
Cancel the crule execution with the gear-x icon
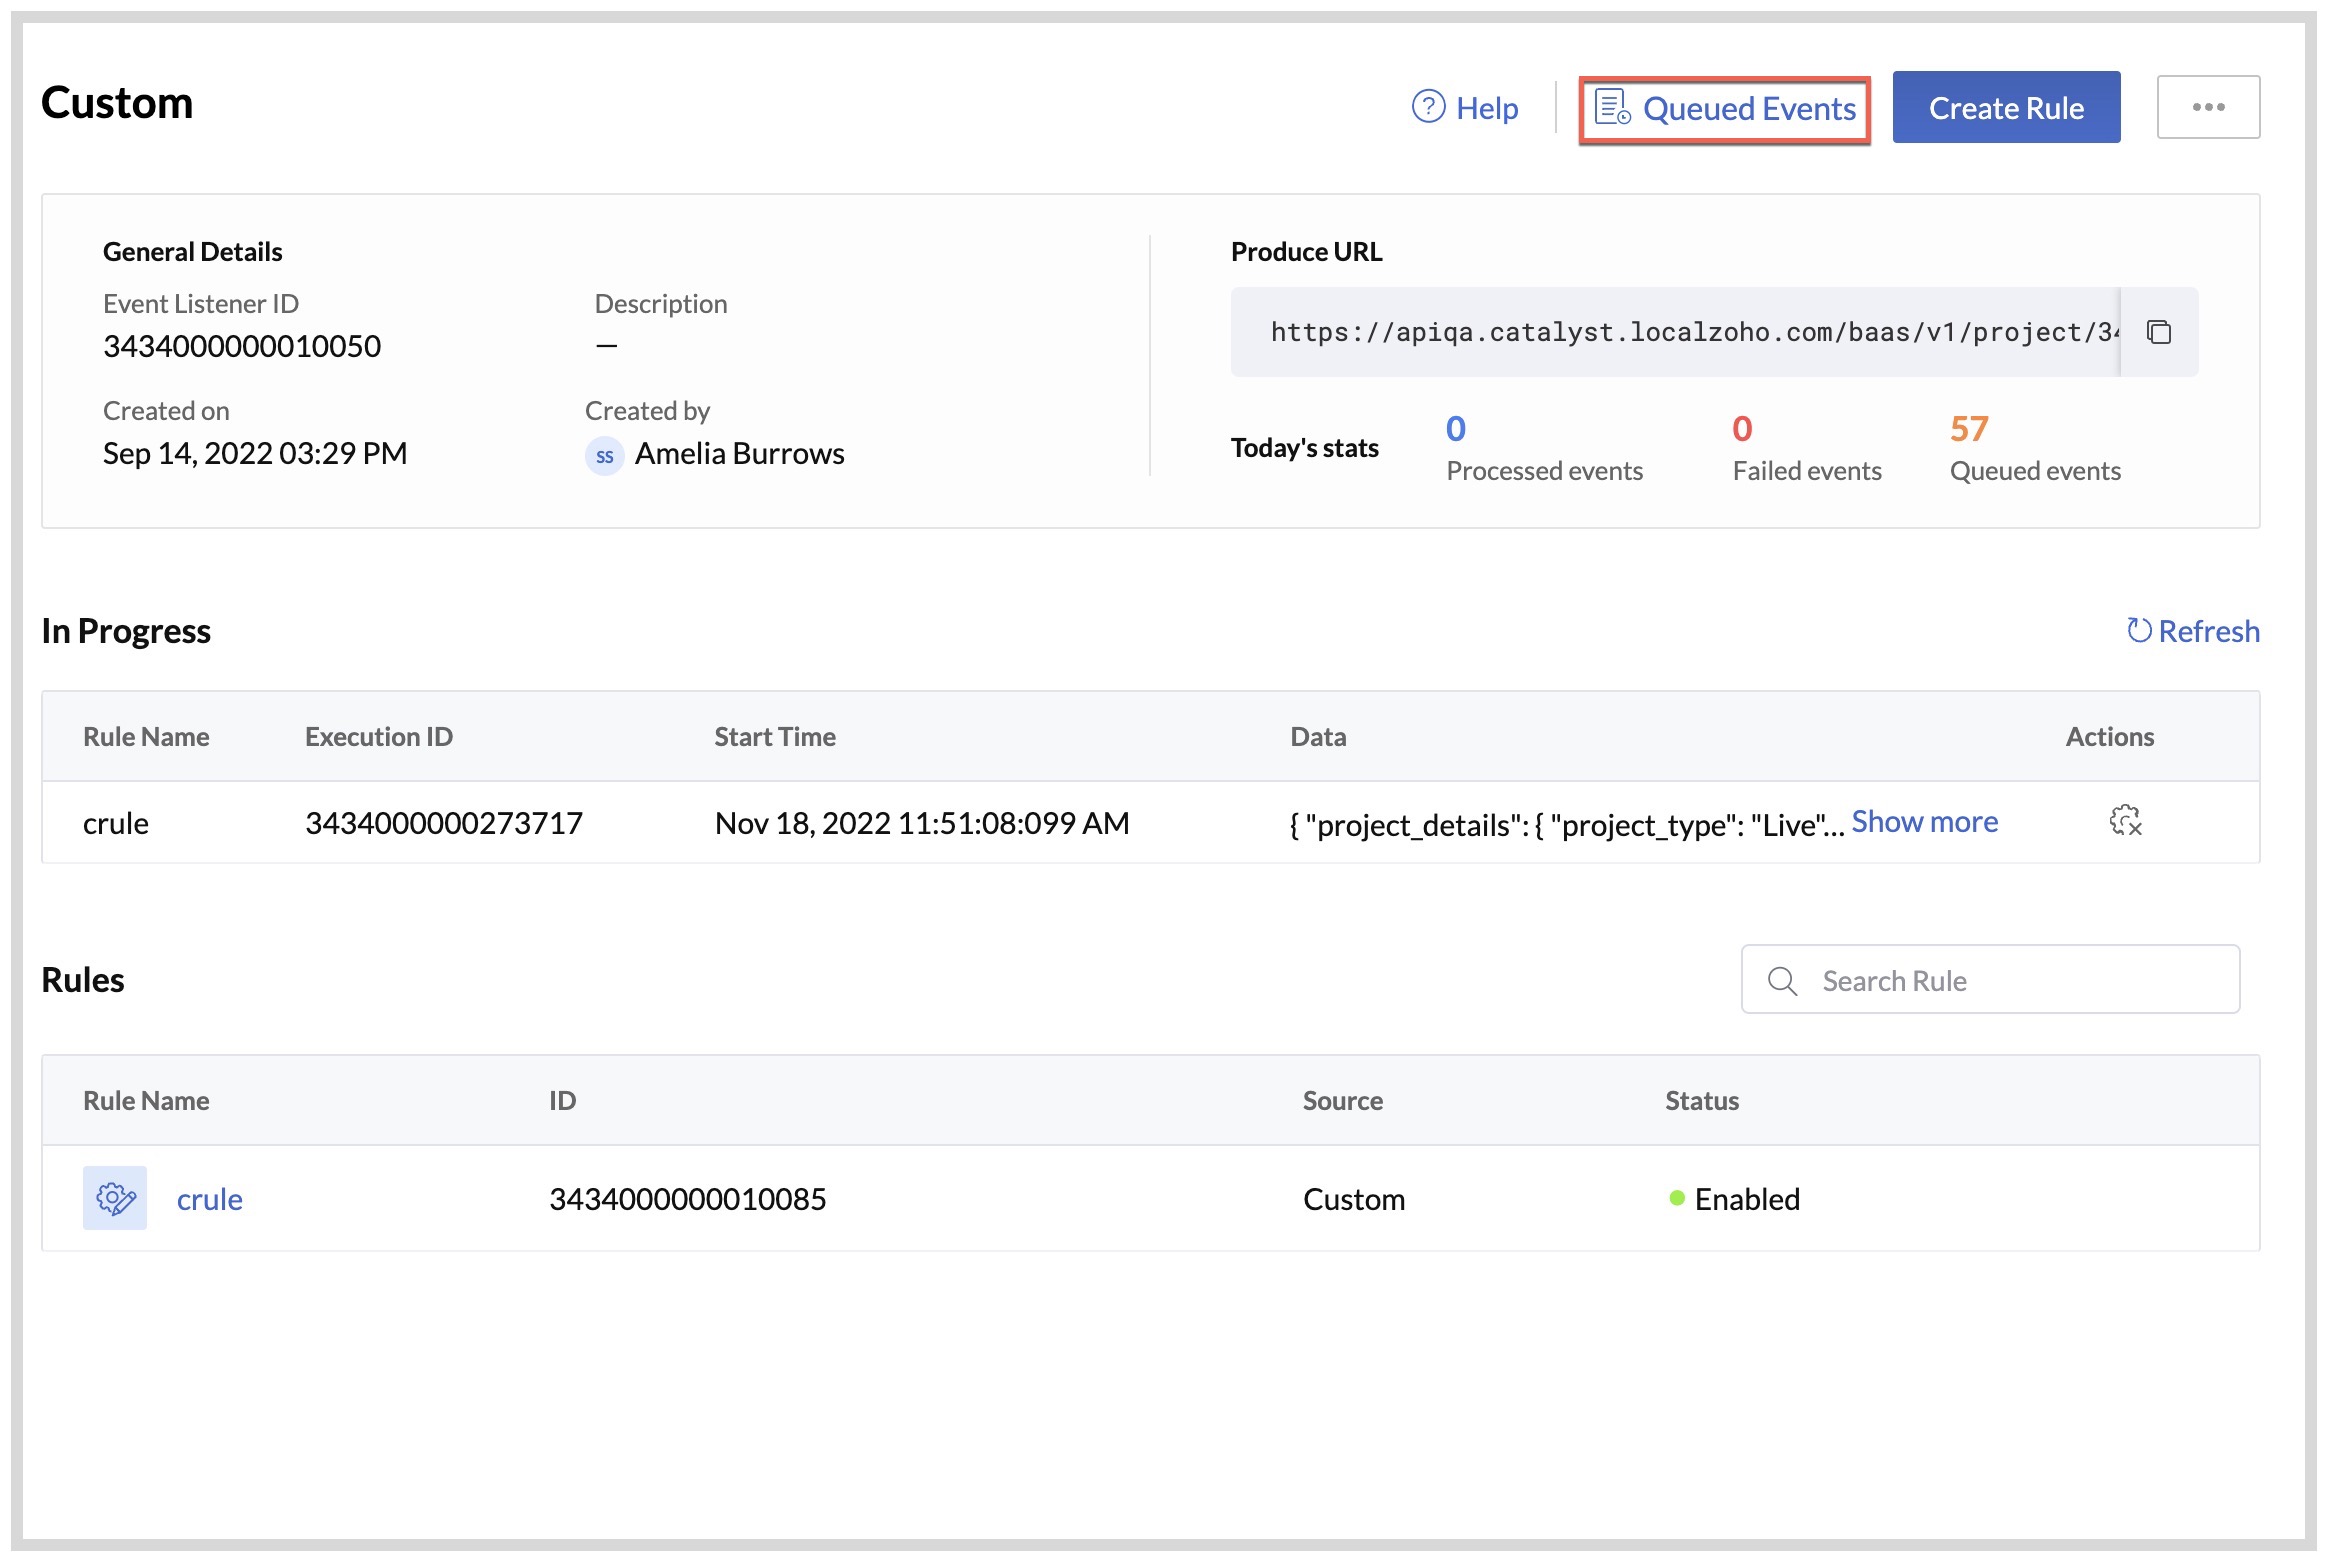click(2125, 822)
